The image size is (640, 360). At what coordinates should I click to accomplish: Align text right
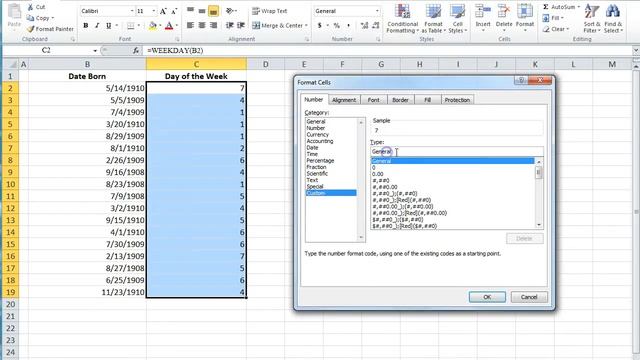(x=213, y=25)
